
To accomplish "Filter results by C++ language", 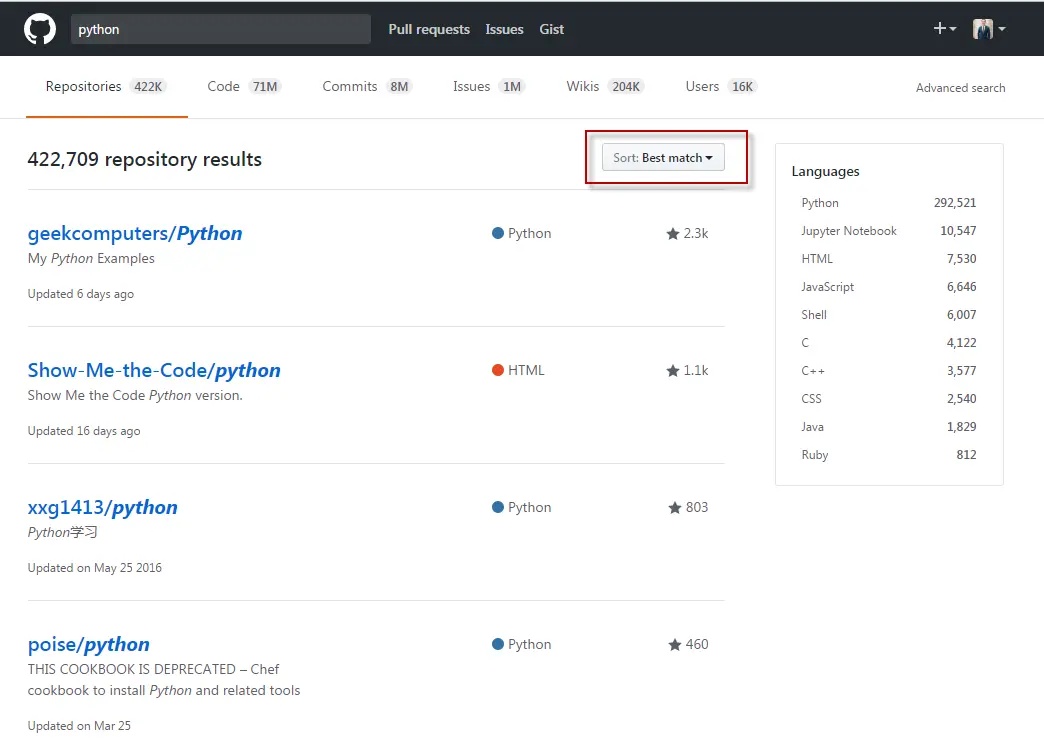I will [x=889, y=371].
